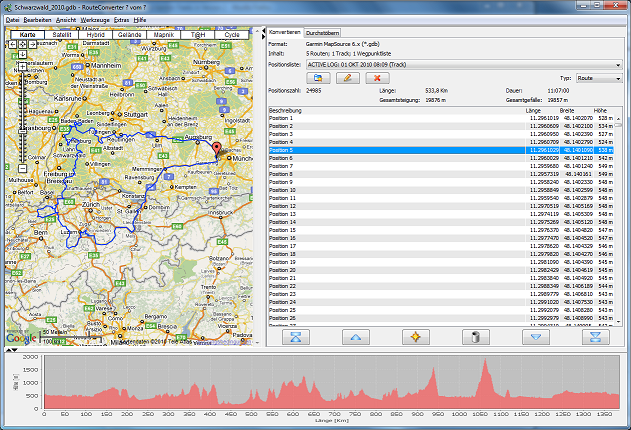Click the open file icon below Positionsliste
Viewport: 631px width, 430px height.
tap(318, 78)
